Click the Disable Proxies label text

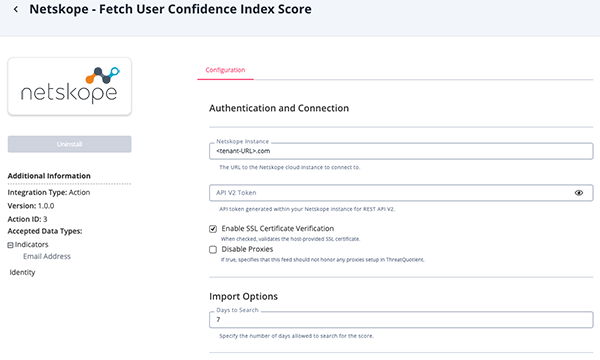[x=247, y=249]
